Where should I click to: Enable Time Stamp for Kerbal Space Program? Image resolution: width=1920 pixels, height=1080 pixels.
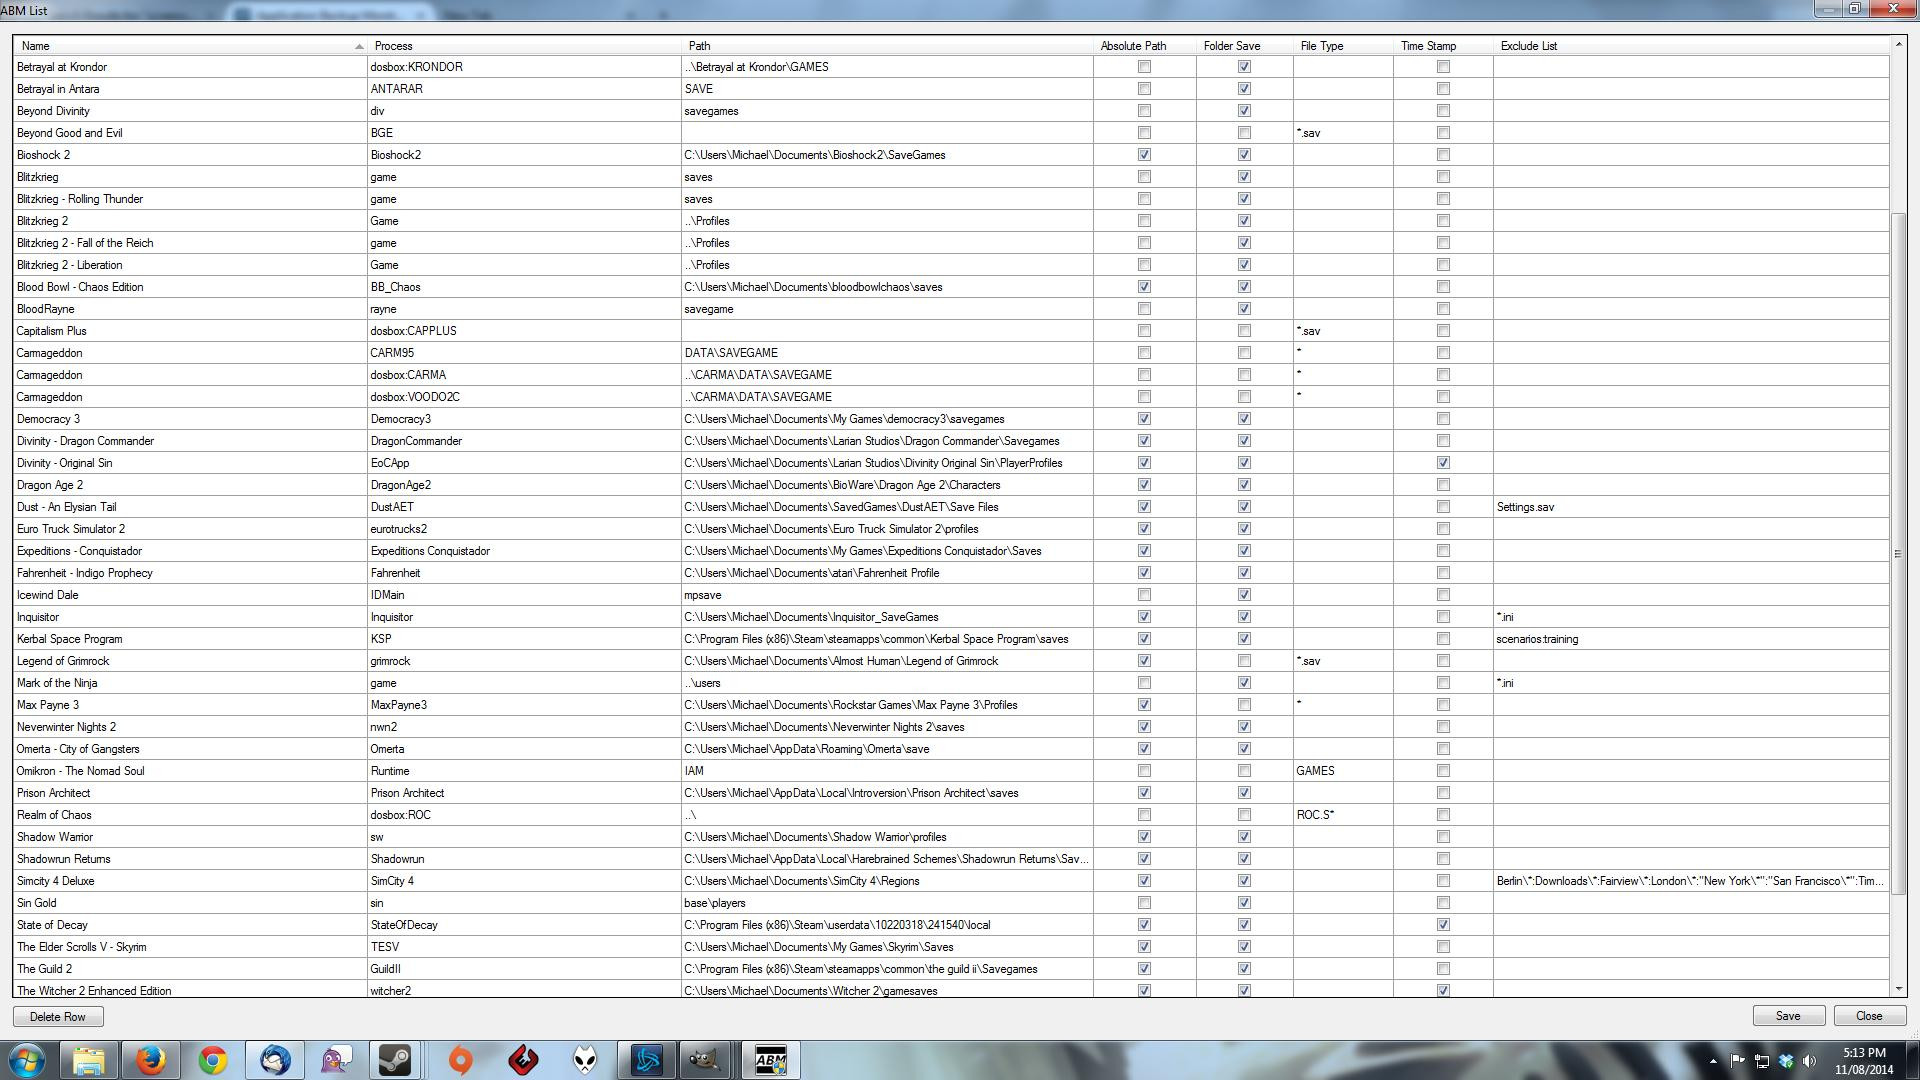click(x=1443, y=639)
